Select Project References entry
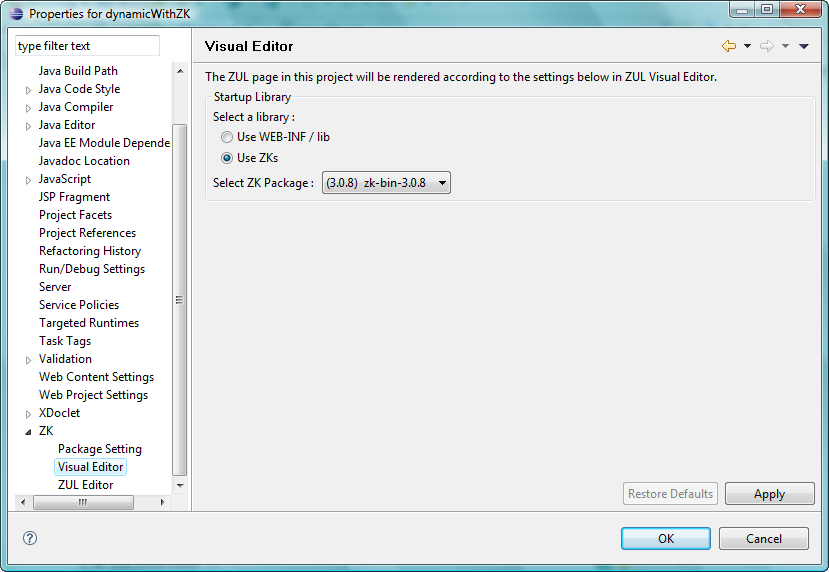This screenshot has height=572, width=829. pyautogui.click(x=87, y=233)
